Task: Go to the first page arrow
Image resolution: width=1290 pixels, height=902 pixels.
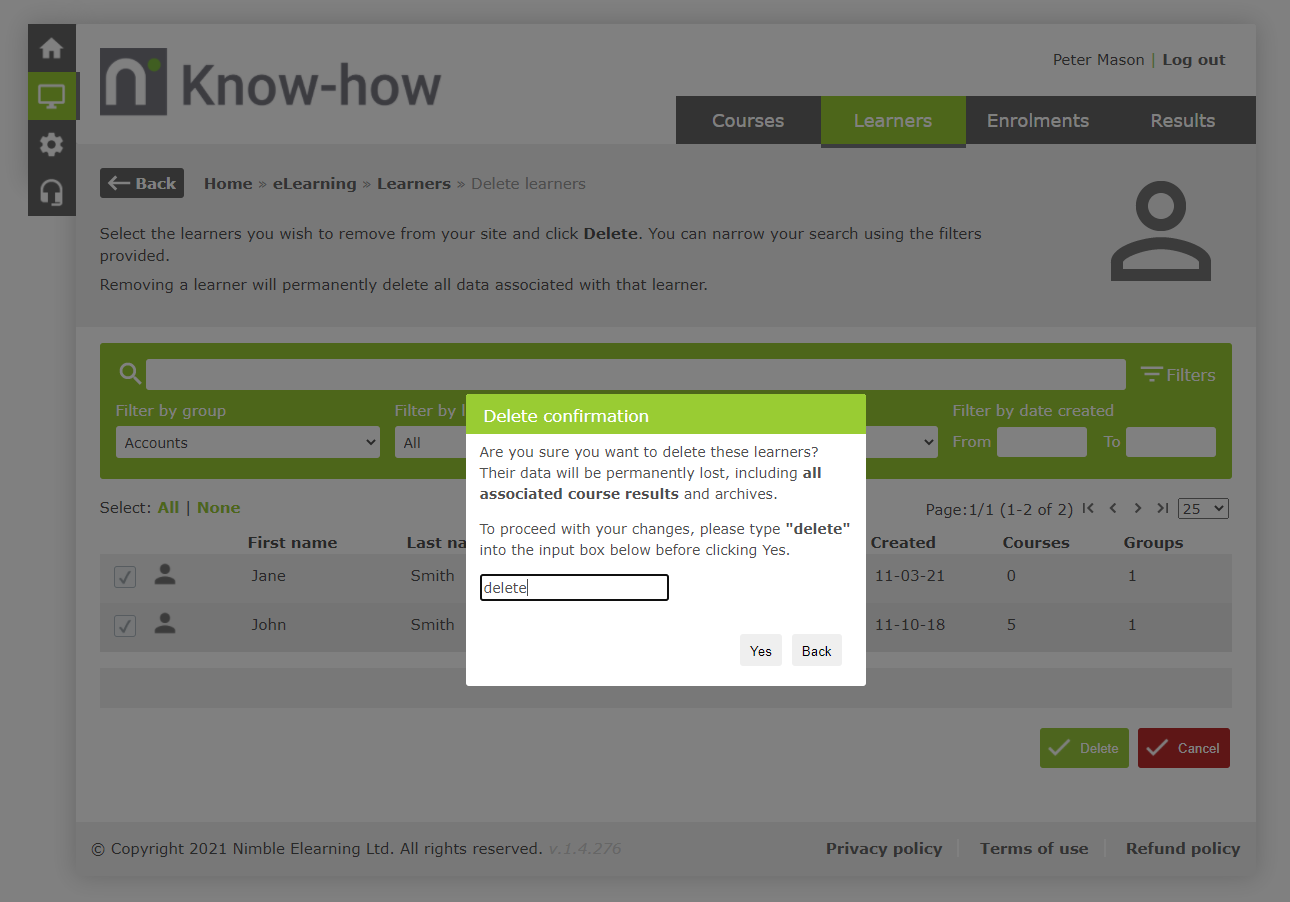Action: point(1088,508)
